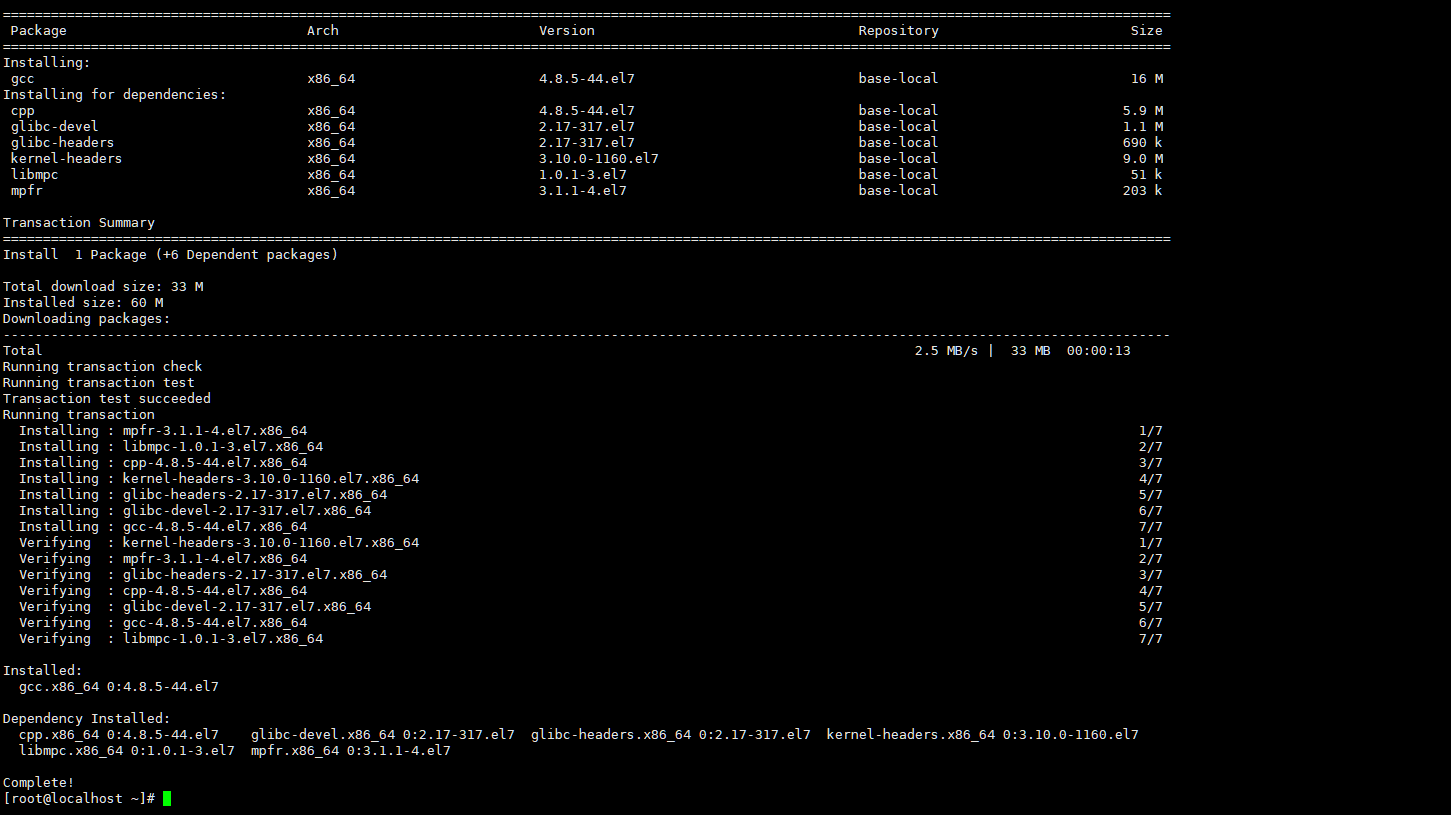Click 'glibc-headers.x86_64 0:2.17-317.el7' dependency entry
Screen dimensions: 1451x815
[x=671, y=734]
